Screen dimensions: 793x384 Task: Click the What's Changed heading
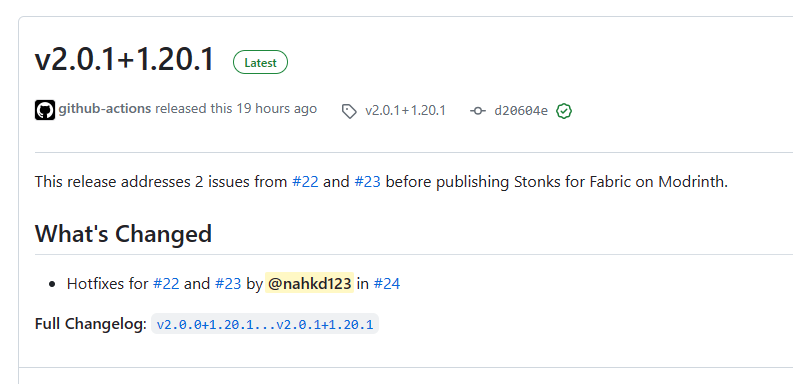click(123, 234)
